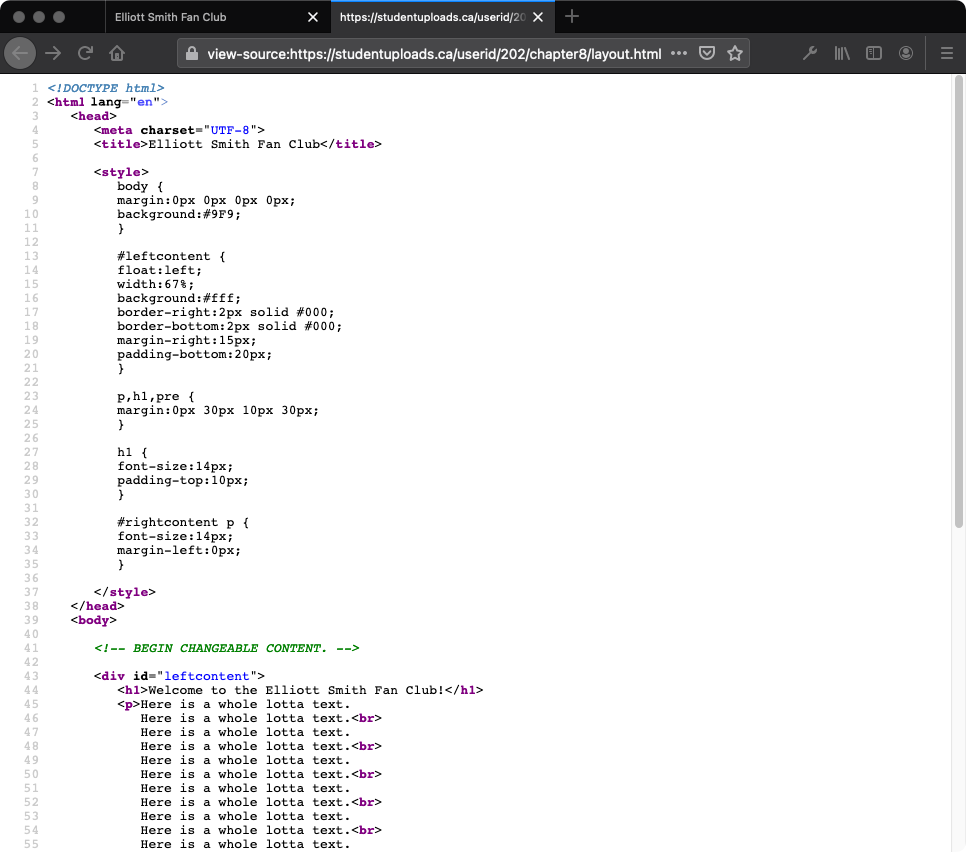This screenshot has width=966, height=852.
Task: Click the 'background:#9F9;' declaration
Action: click(x=179, y=214)
